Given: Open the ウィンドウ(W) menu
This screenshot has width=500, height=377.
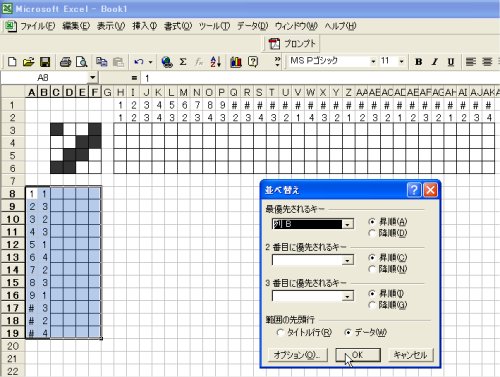Looking at the screenshot, I should coord(296,26).
